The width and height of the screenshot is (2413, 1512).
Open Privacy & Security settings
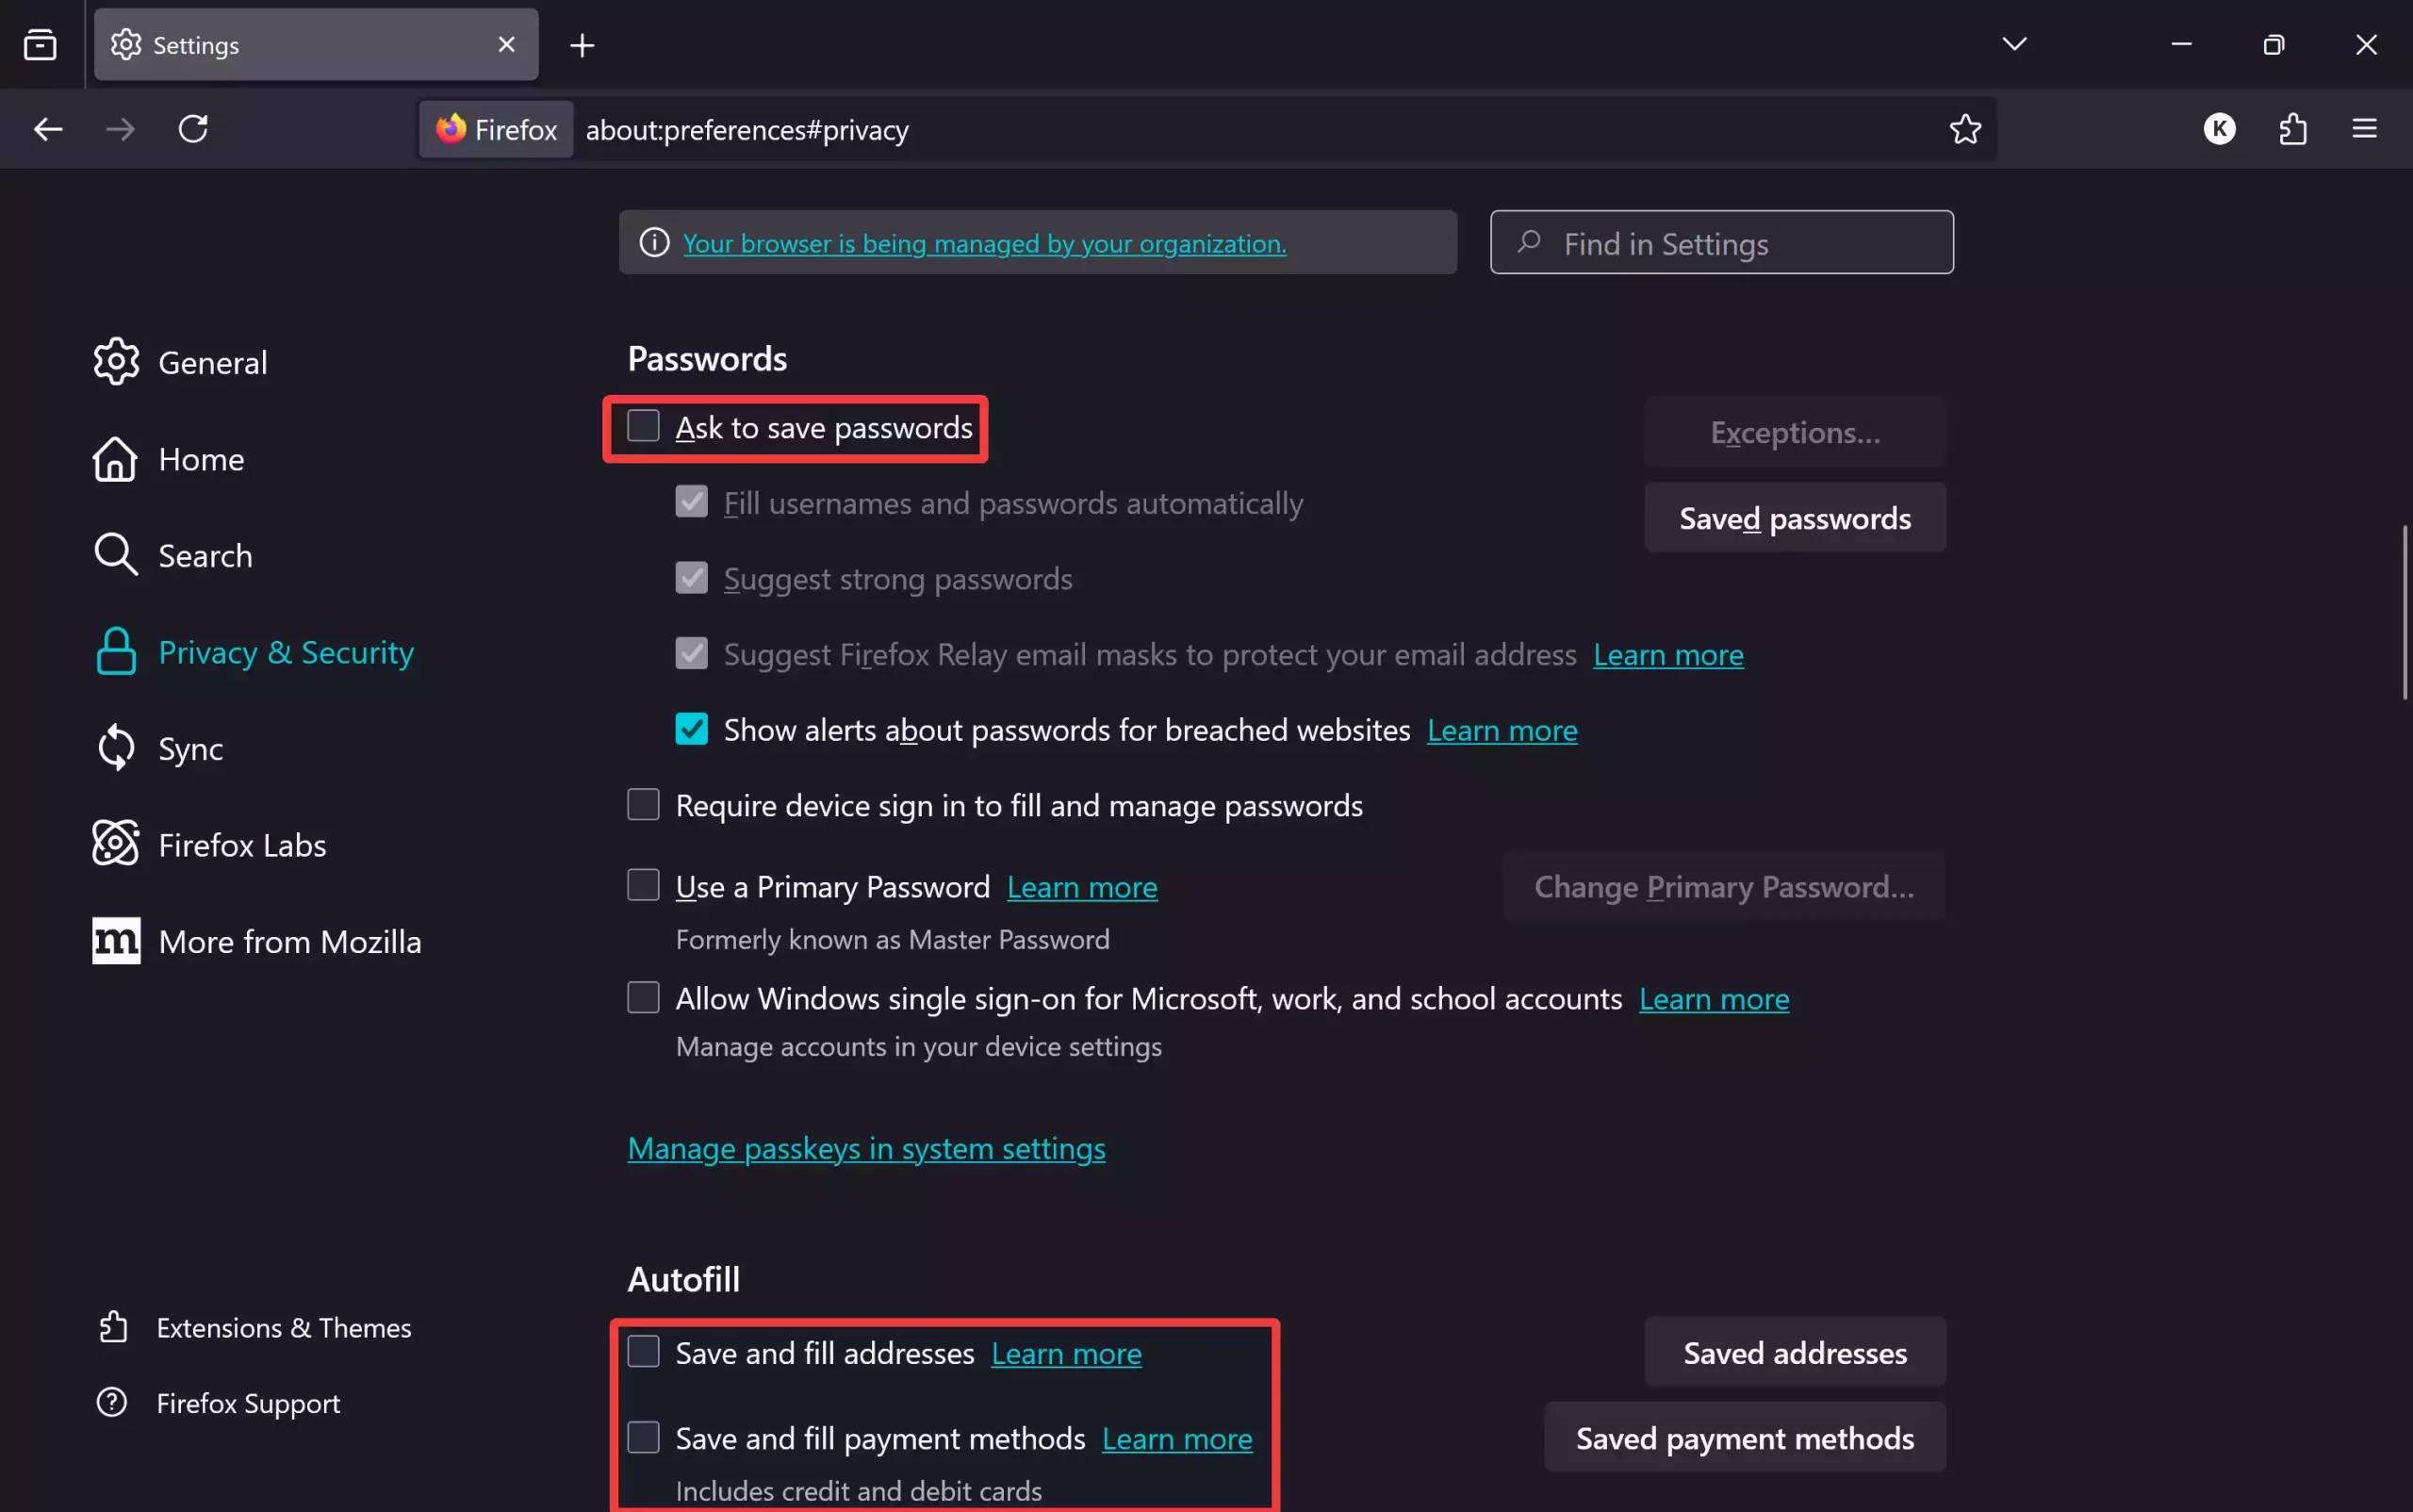[x=285, y=651]
